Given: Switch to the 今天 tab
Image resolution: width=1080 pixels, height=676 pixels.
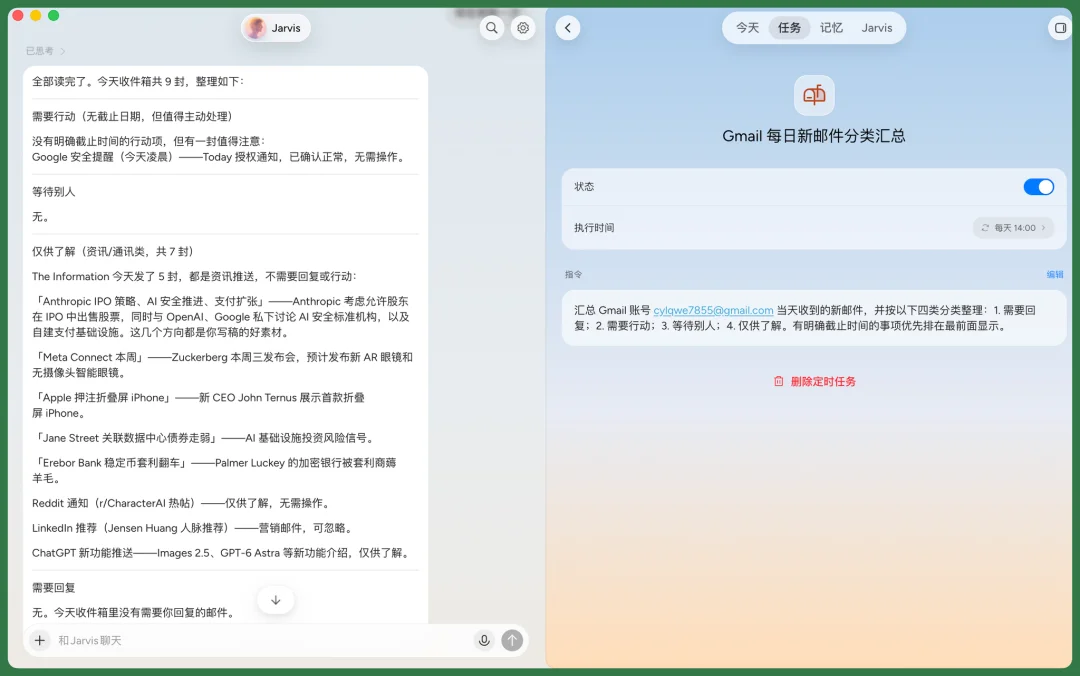Looking at the screenshot, I should tap(747, 28).
